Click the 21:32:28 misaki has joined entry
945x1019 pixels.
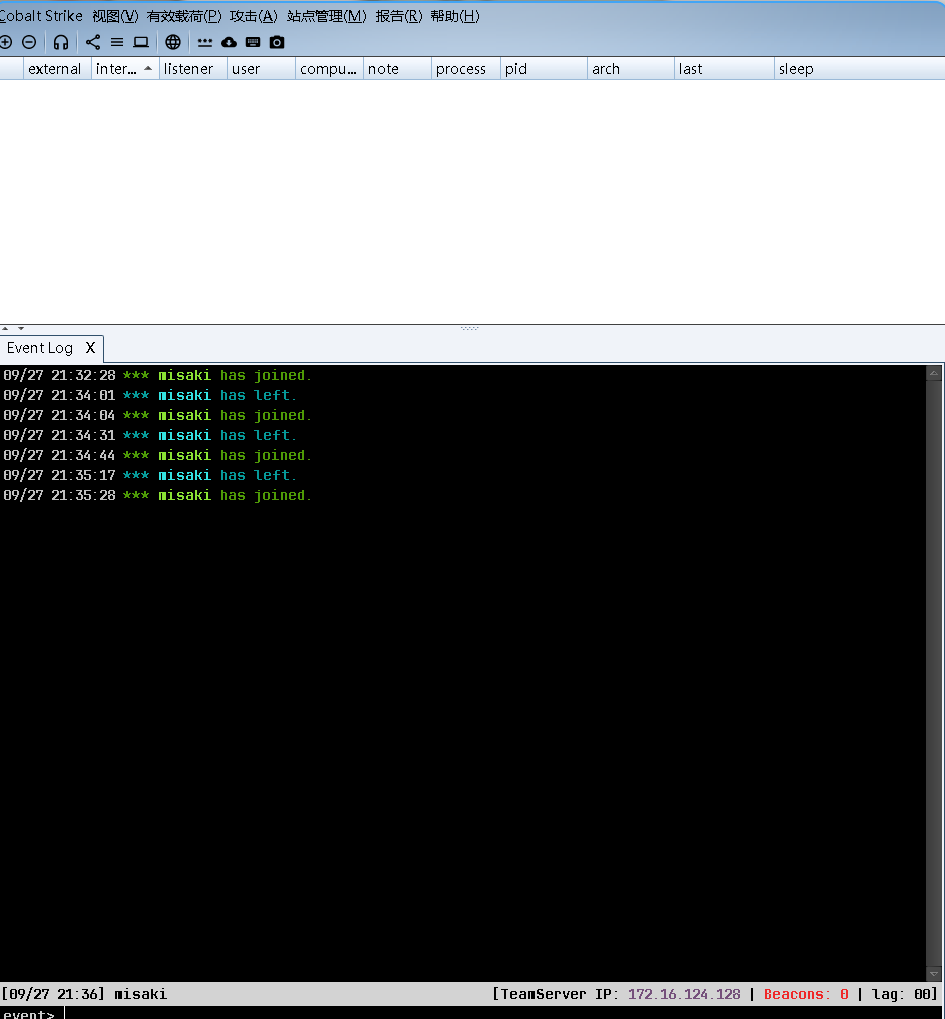click(x=157, y=376)
